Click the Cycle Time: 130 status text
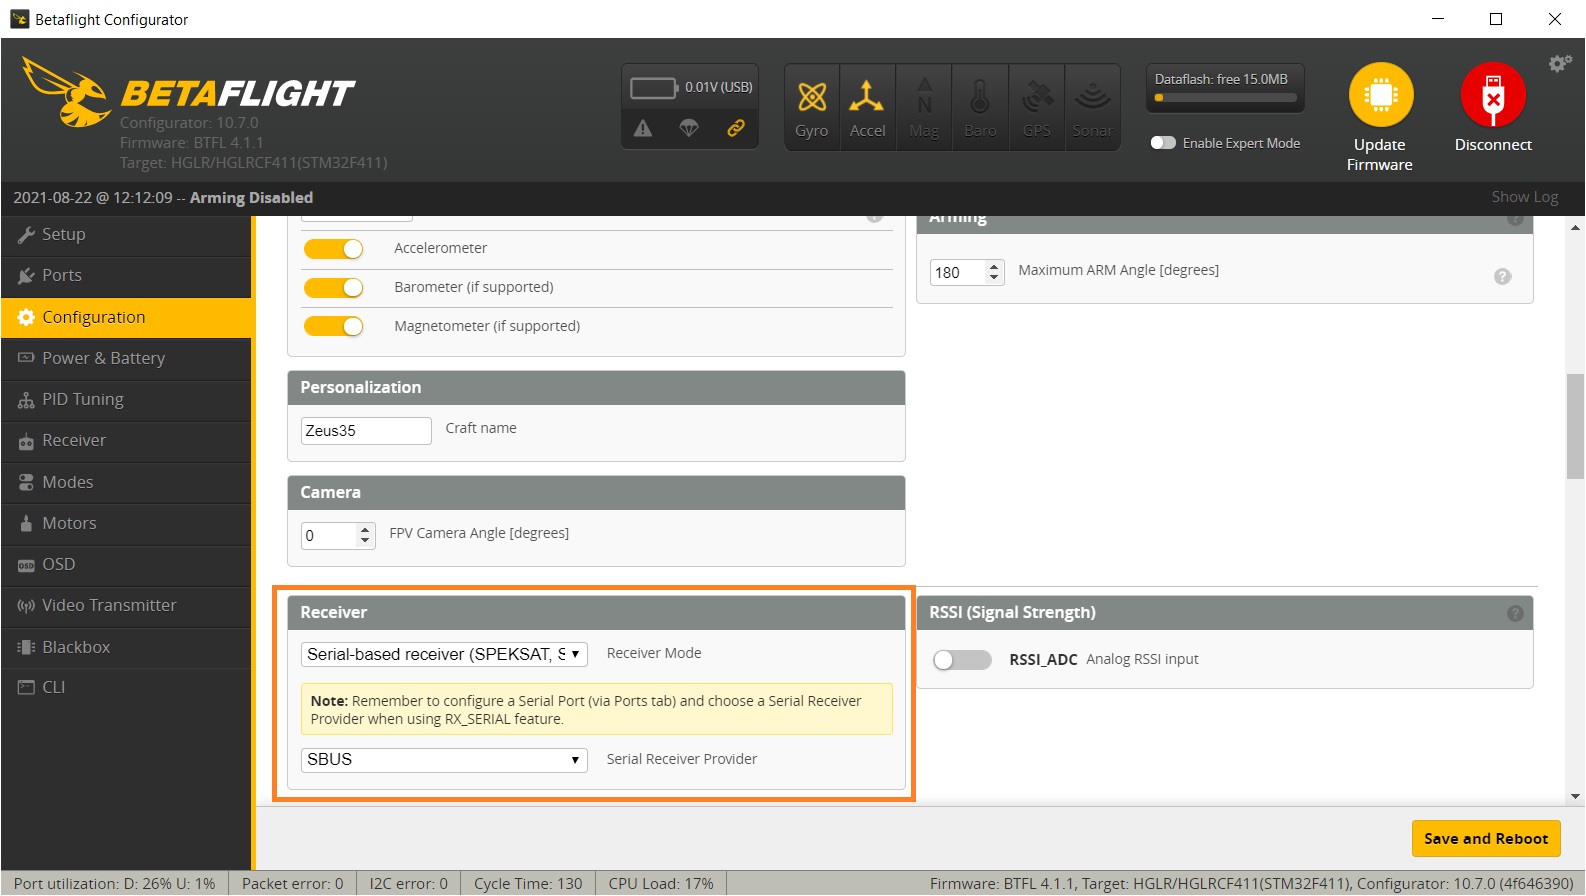The height and width of the screenshot is (896, 1586). tap(528, 884)
